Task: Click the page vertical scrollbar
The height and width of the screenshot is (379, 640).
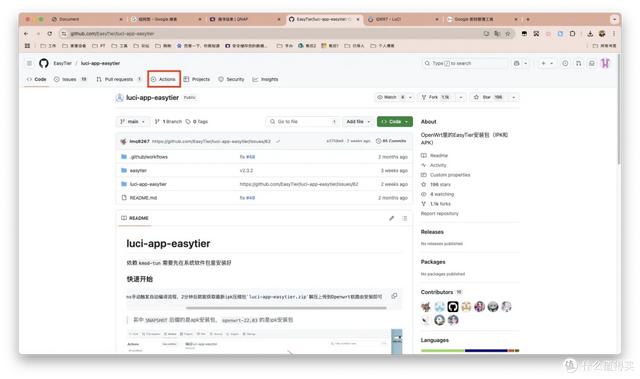Action: [619, 110]
